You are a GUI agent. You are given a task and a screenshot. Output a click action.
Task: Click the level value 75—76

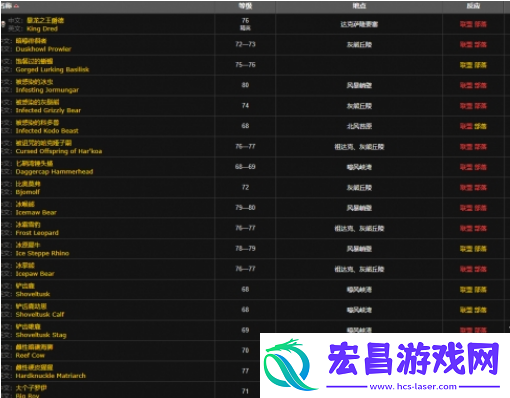point(245,65)
